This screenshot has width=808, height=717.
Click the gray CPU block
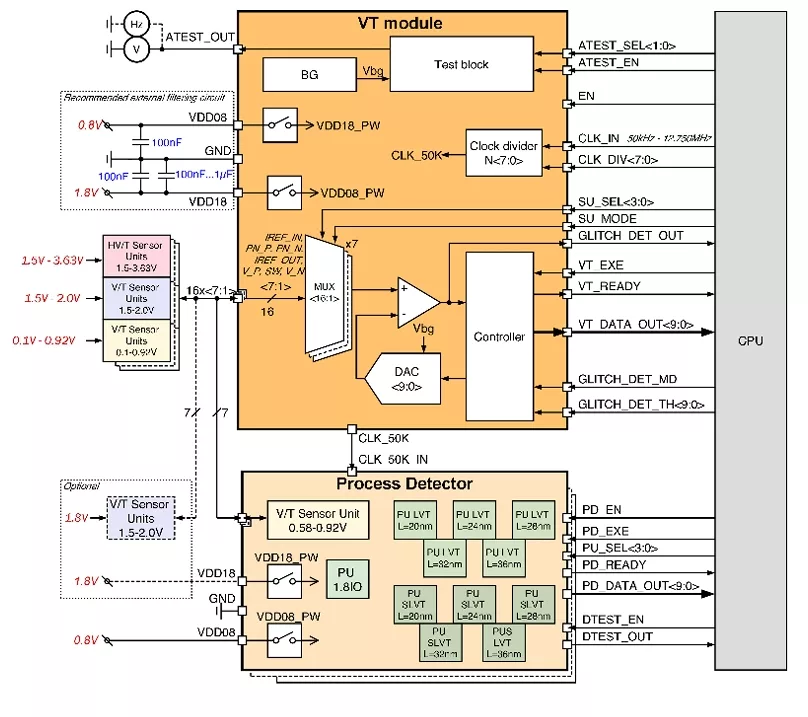point(750,341)
